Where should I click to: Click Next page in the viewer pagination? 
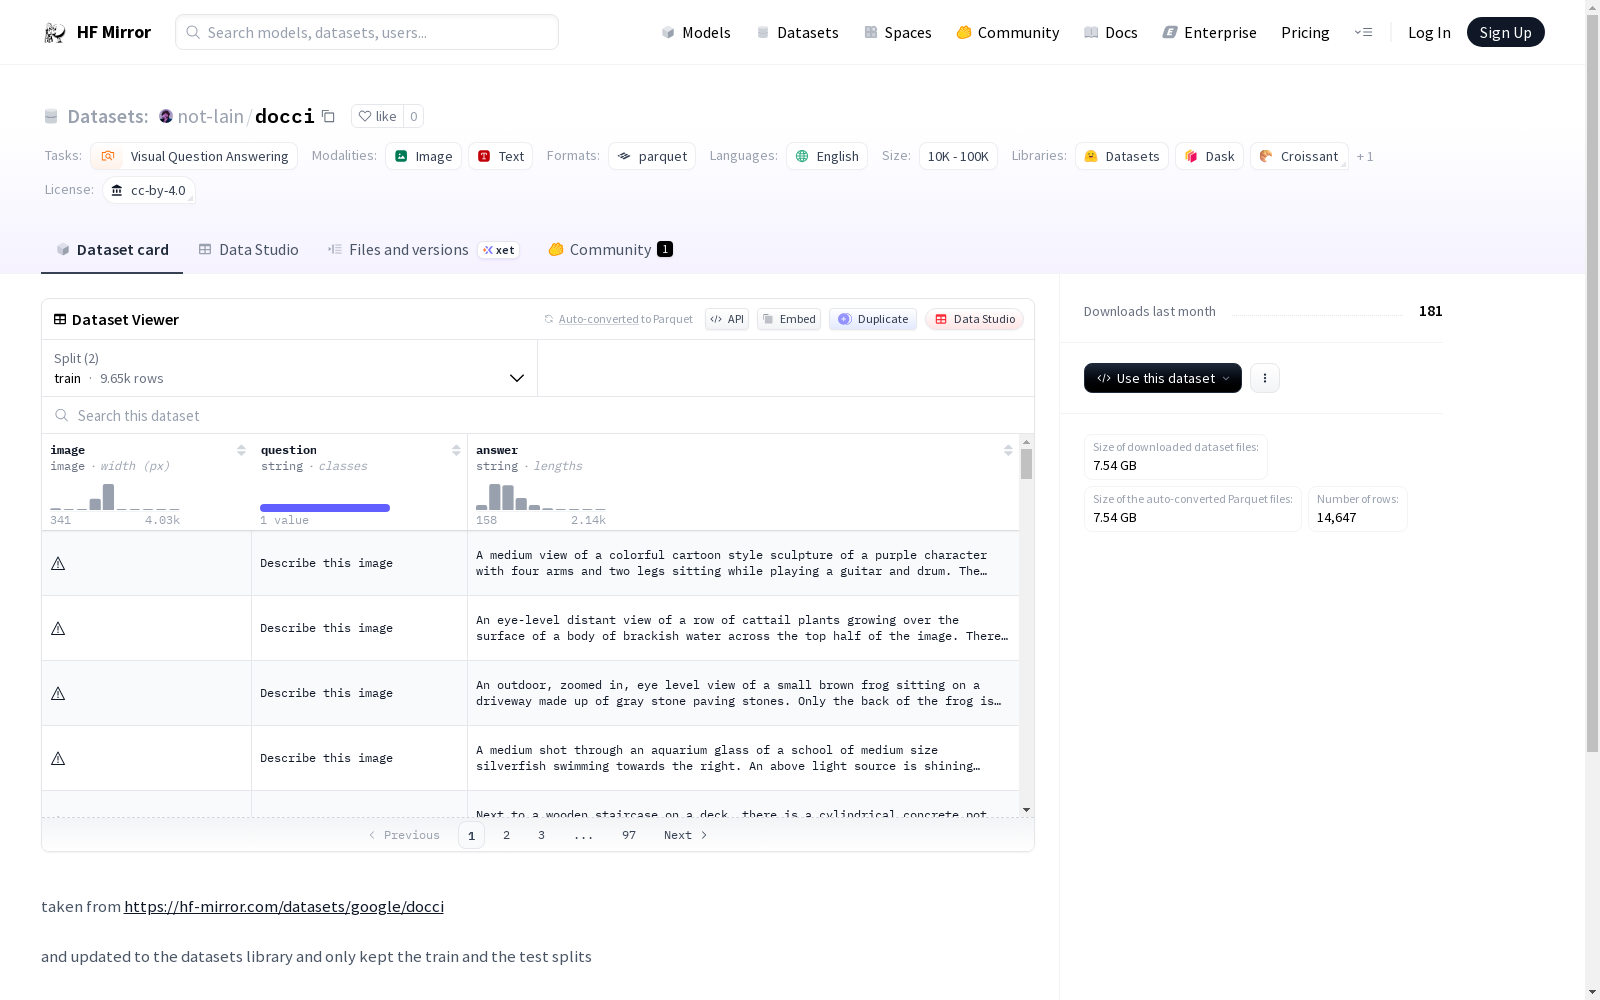pos(686,835)
